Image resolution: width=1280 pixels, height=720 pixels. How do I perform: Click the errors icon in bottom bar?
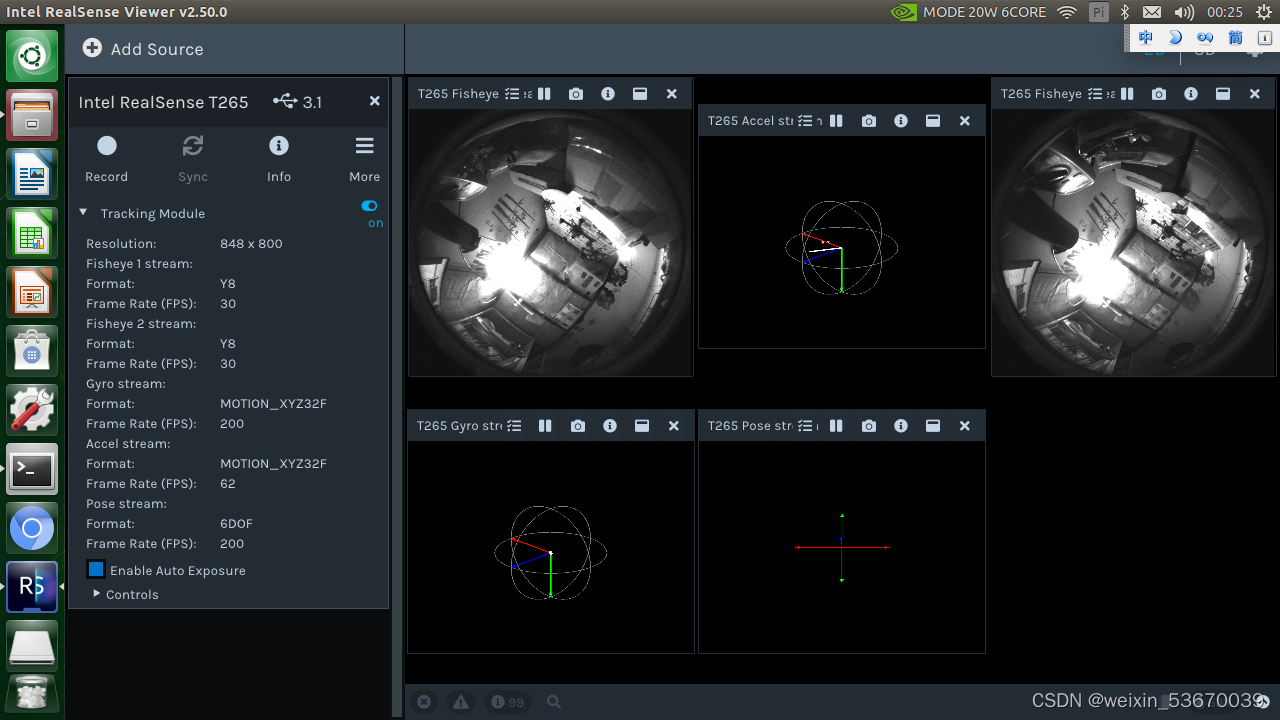(424, 702)
